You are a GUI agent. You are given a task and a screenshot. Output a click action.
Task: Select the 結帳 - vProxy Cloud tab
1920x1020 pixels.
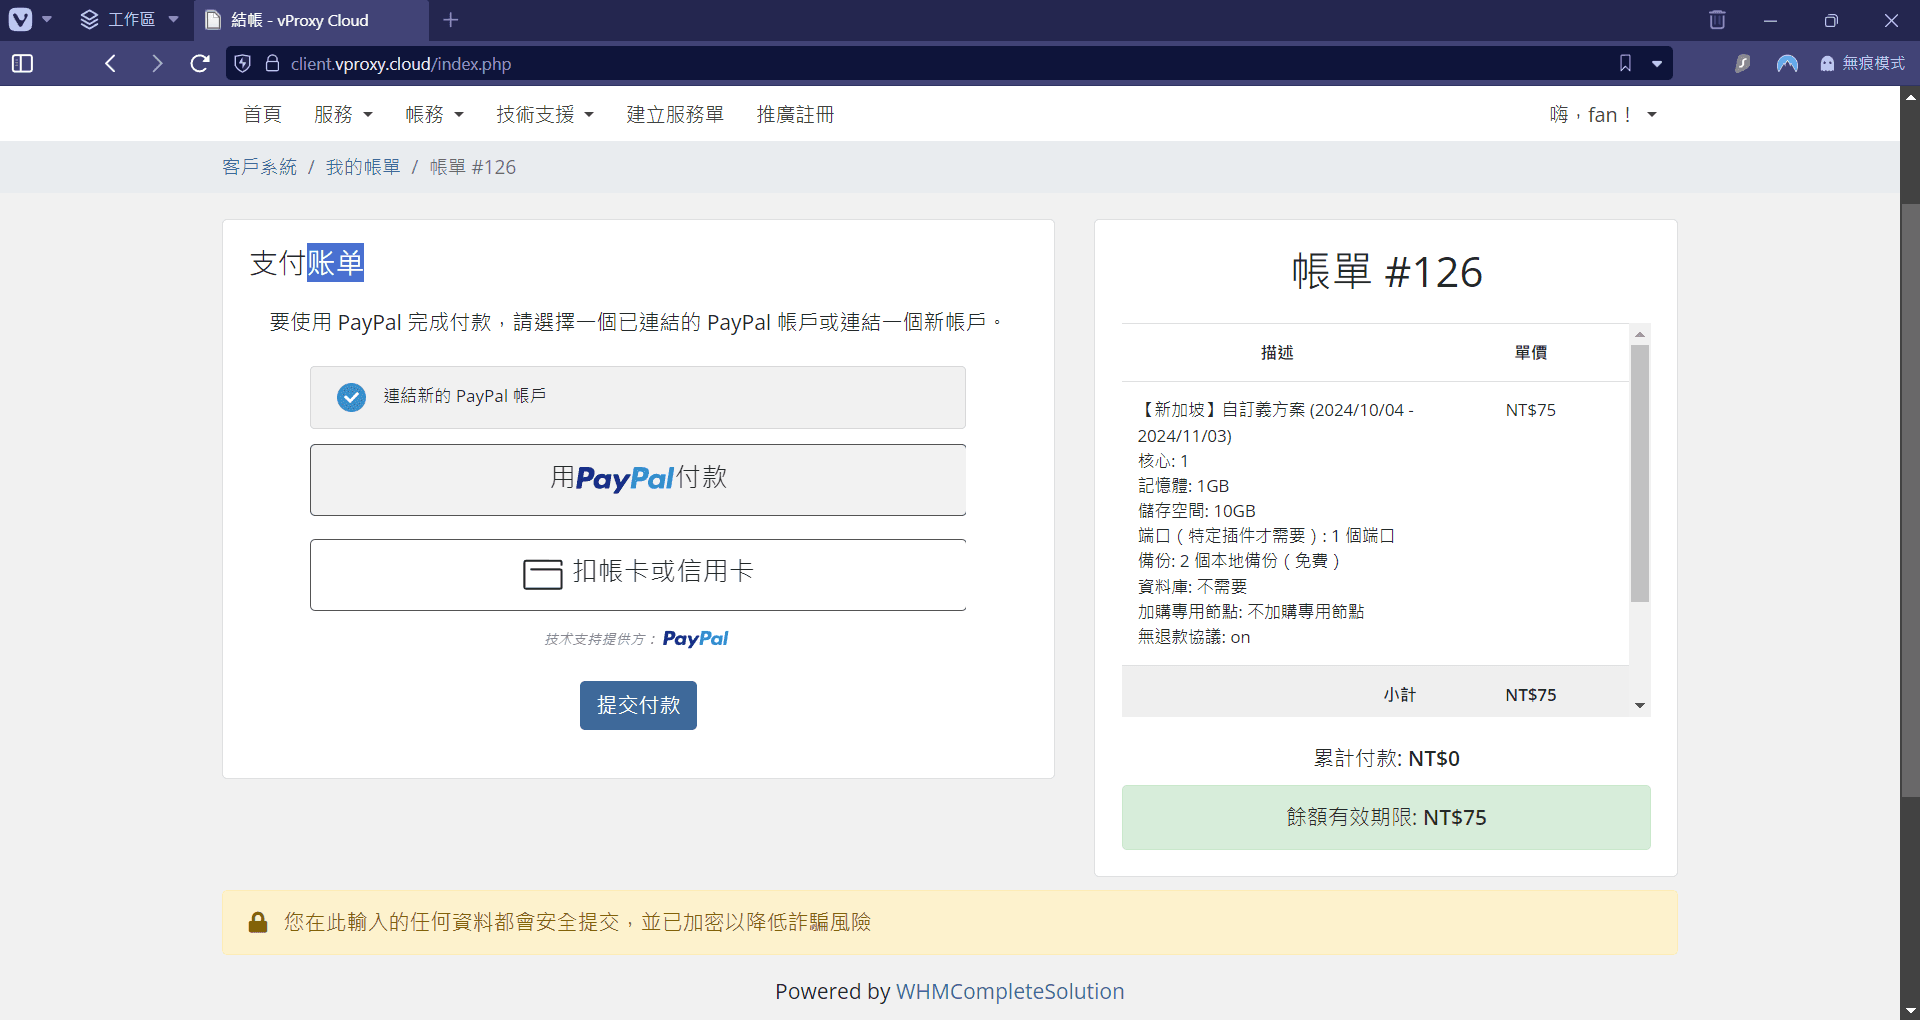tap(311, 20)
